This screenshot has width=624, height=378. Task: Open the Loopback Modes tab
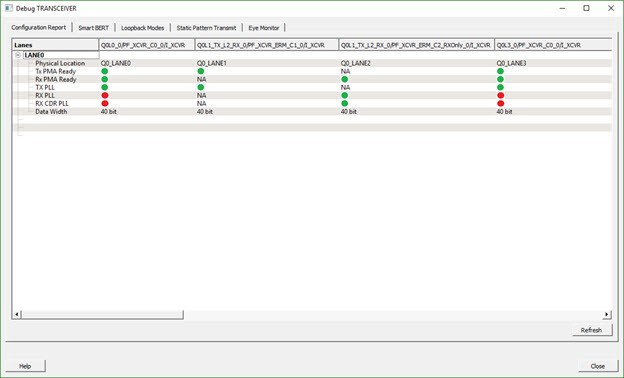coord(142,28)
